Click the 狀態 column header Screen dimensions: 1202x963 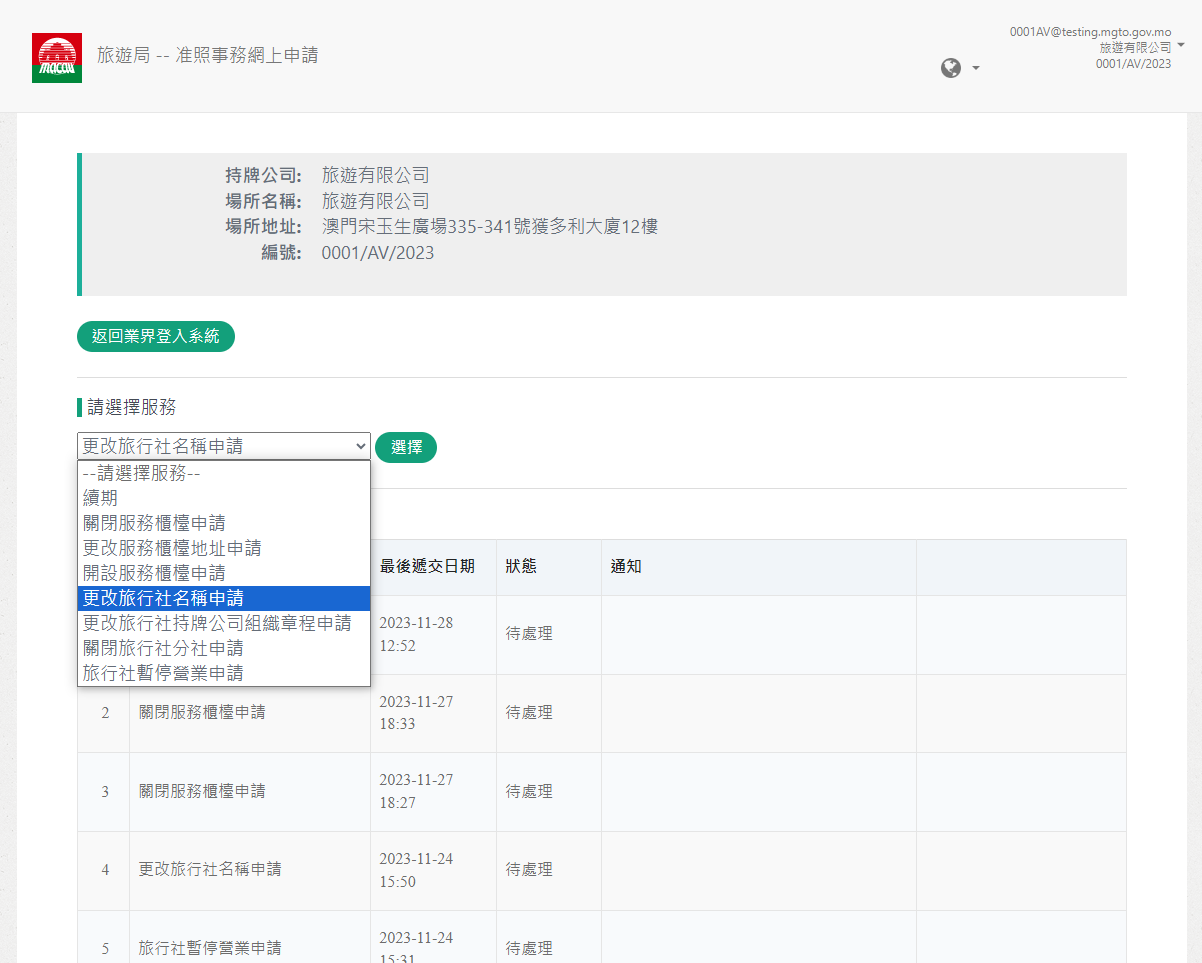tap(521, 567)
